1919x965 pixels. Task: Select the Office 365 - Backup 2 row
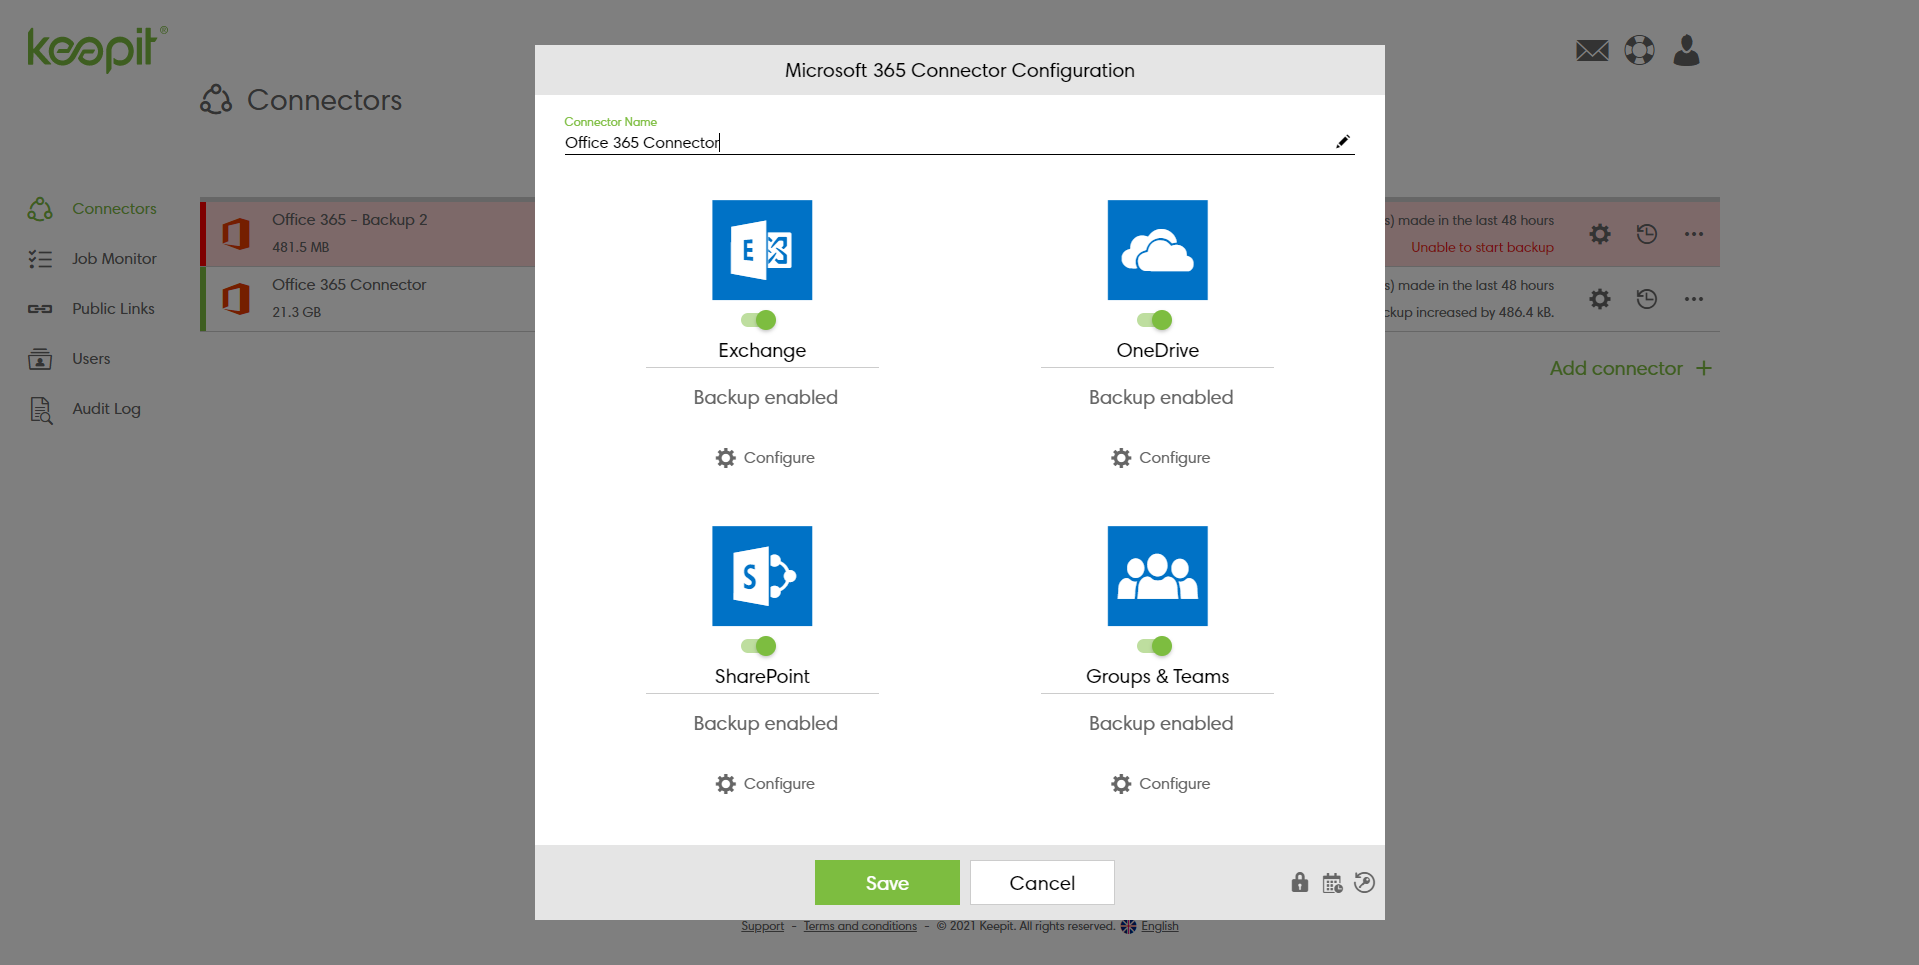(x=960, y=233)
